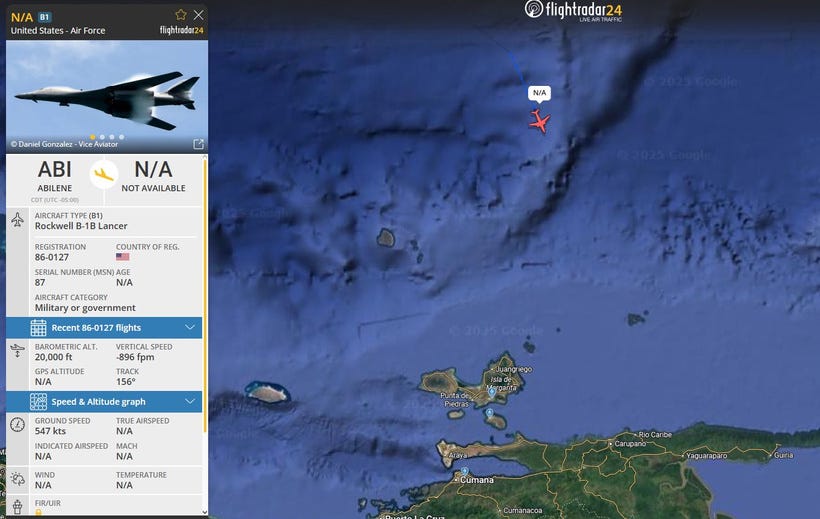Expand Recent 86-0127 flights section
The image size is (820, 519).
(x=104, y=328)
